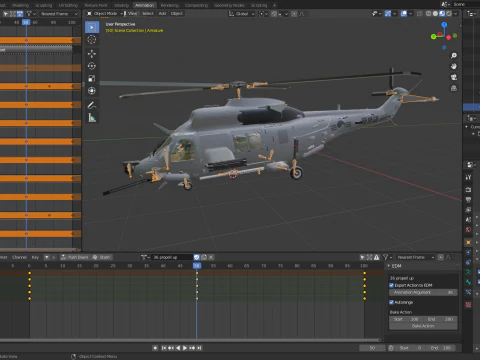The height and width of the screenshot is (360, 480).
Task: Select the Transform tool
Action: 92,91
